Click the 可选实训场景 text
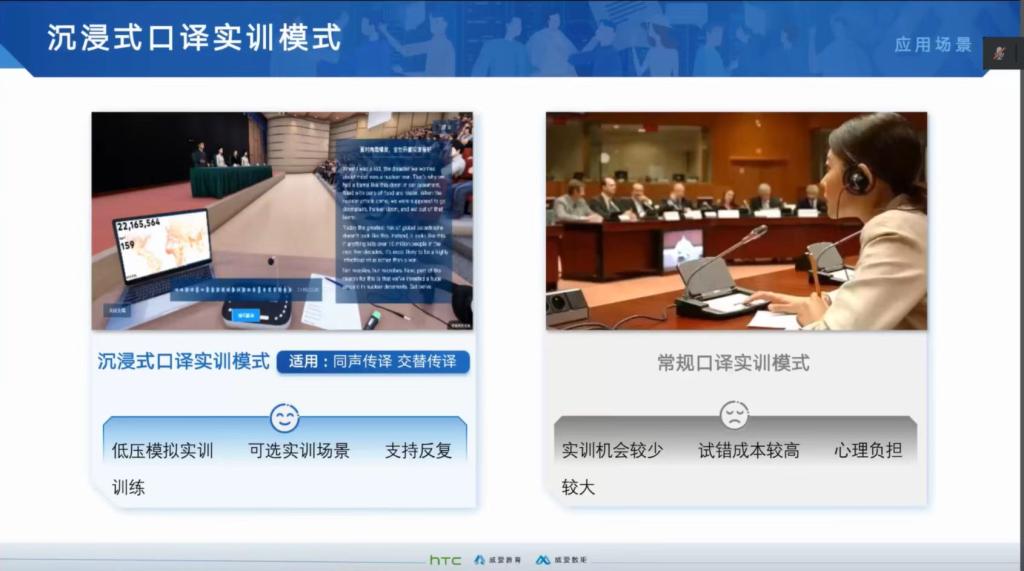This screenshot has width=1024, height=571. coord(299,451)
